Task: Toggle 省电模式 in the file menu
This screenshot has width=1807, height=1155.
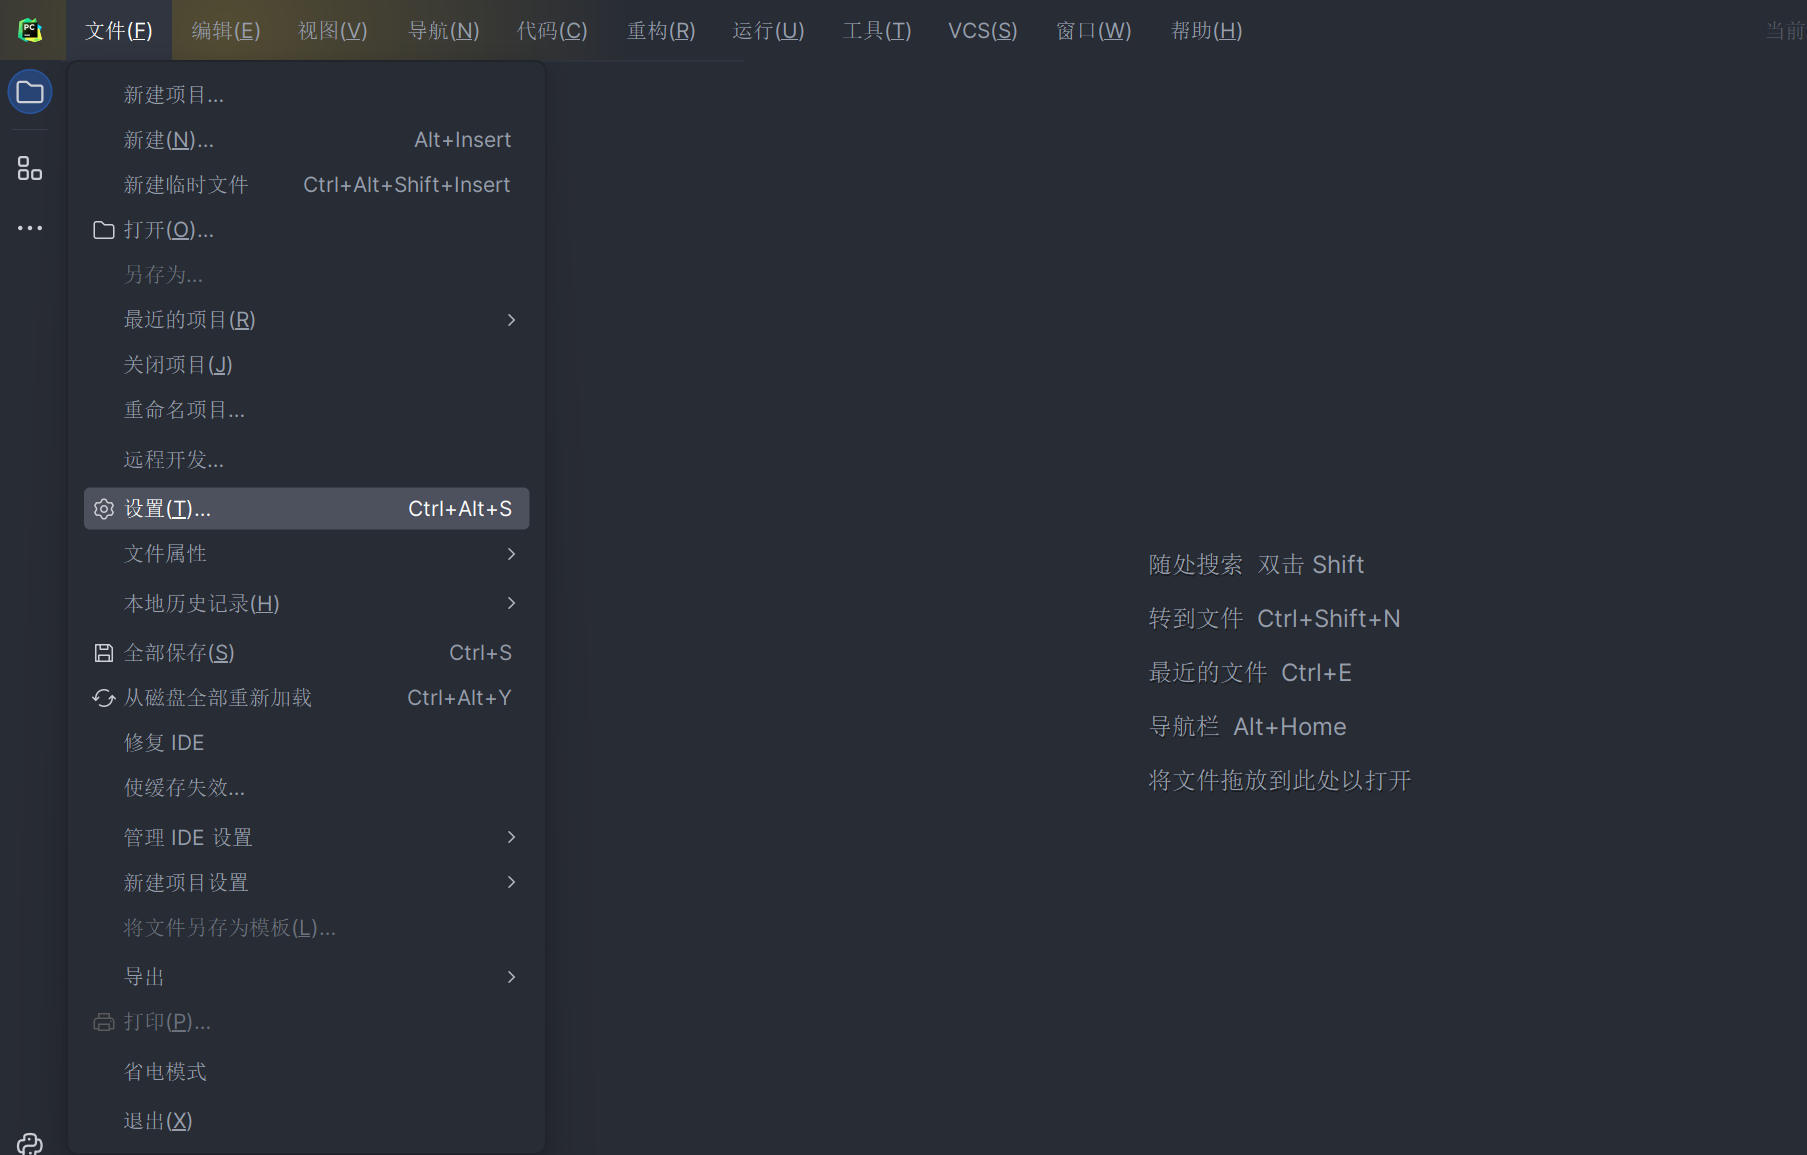Action: (x=306, y=1072)
